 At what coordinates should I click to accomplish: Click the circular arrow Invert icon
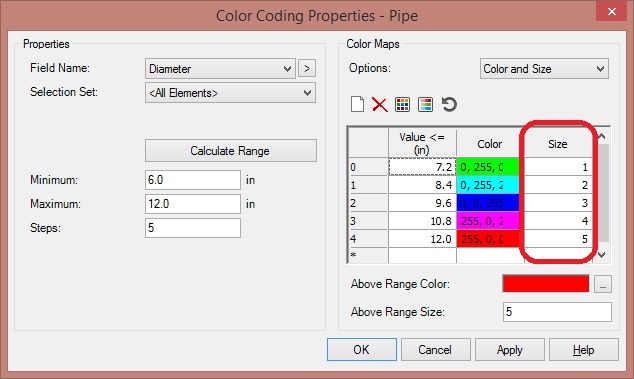(x=449, y=104)
